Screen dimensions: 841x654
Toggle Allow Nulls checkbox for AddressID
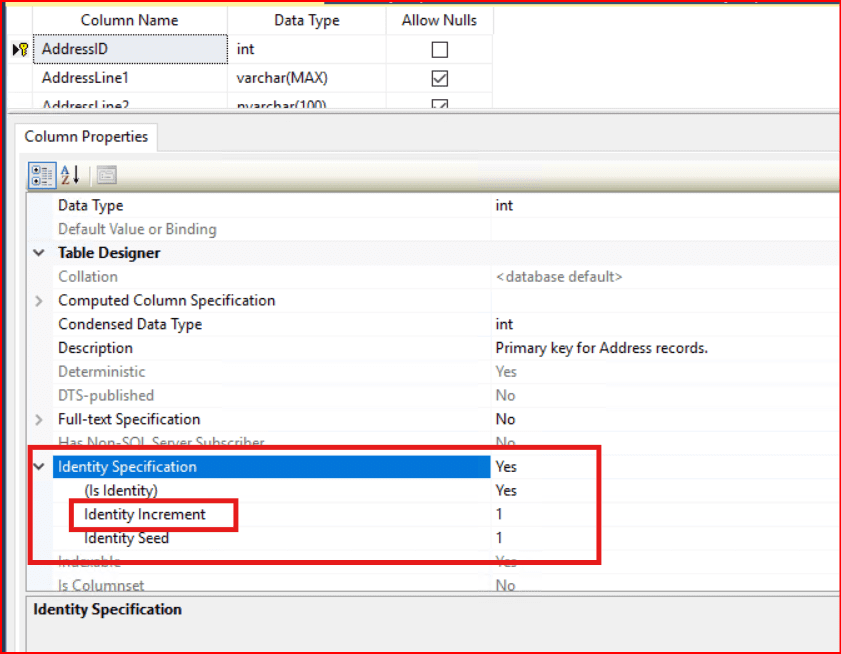click(439, 49)
